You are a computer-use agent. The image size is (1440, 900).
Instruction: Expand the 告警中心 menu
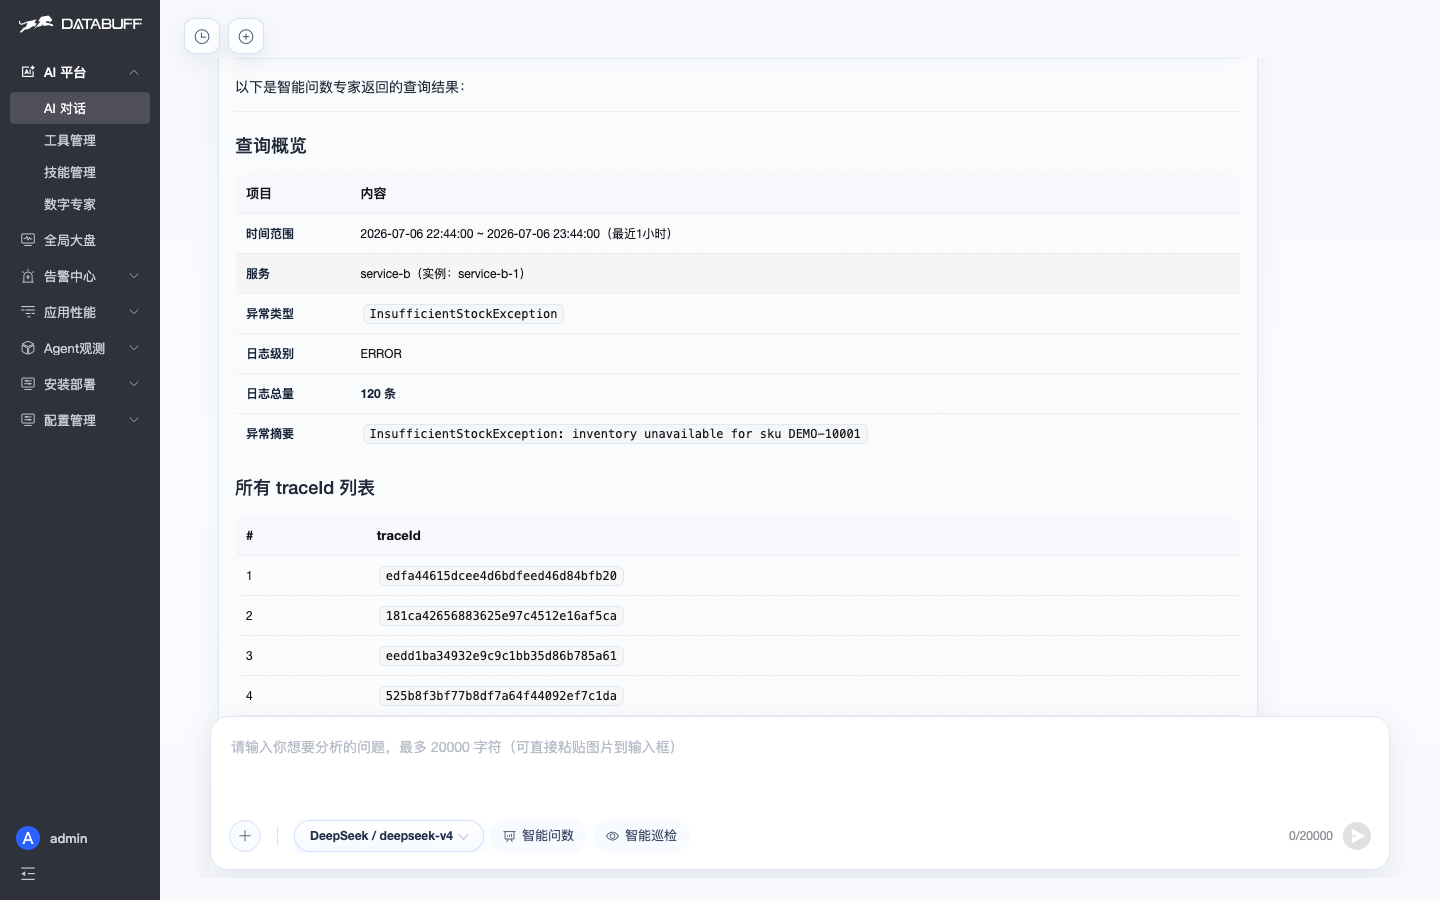pos(80,276)
